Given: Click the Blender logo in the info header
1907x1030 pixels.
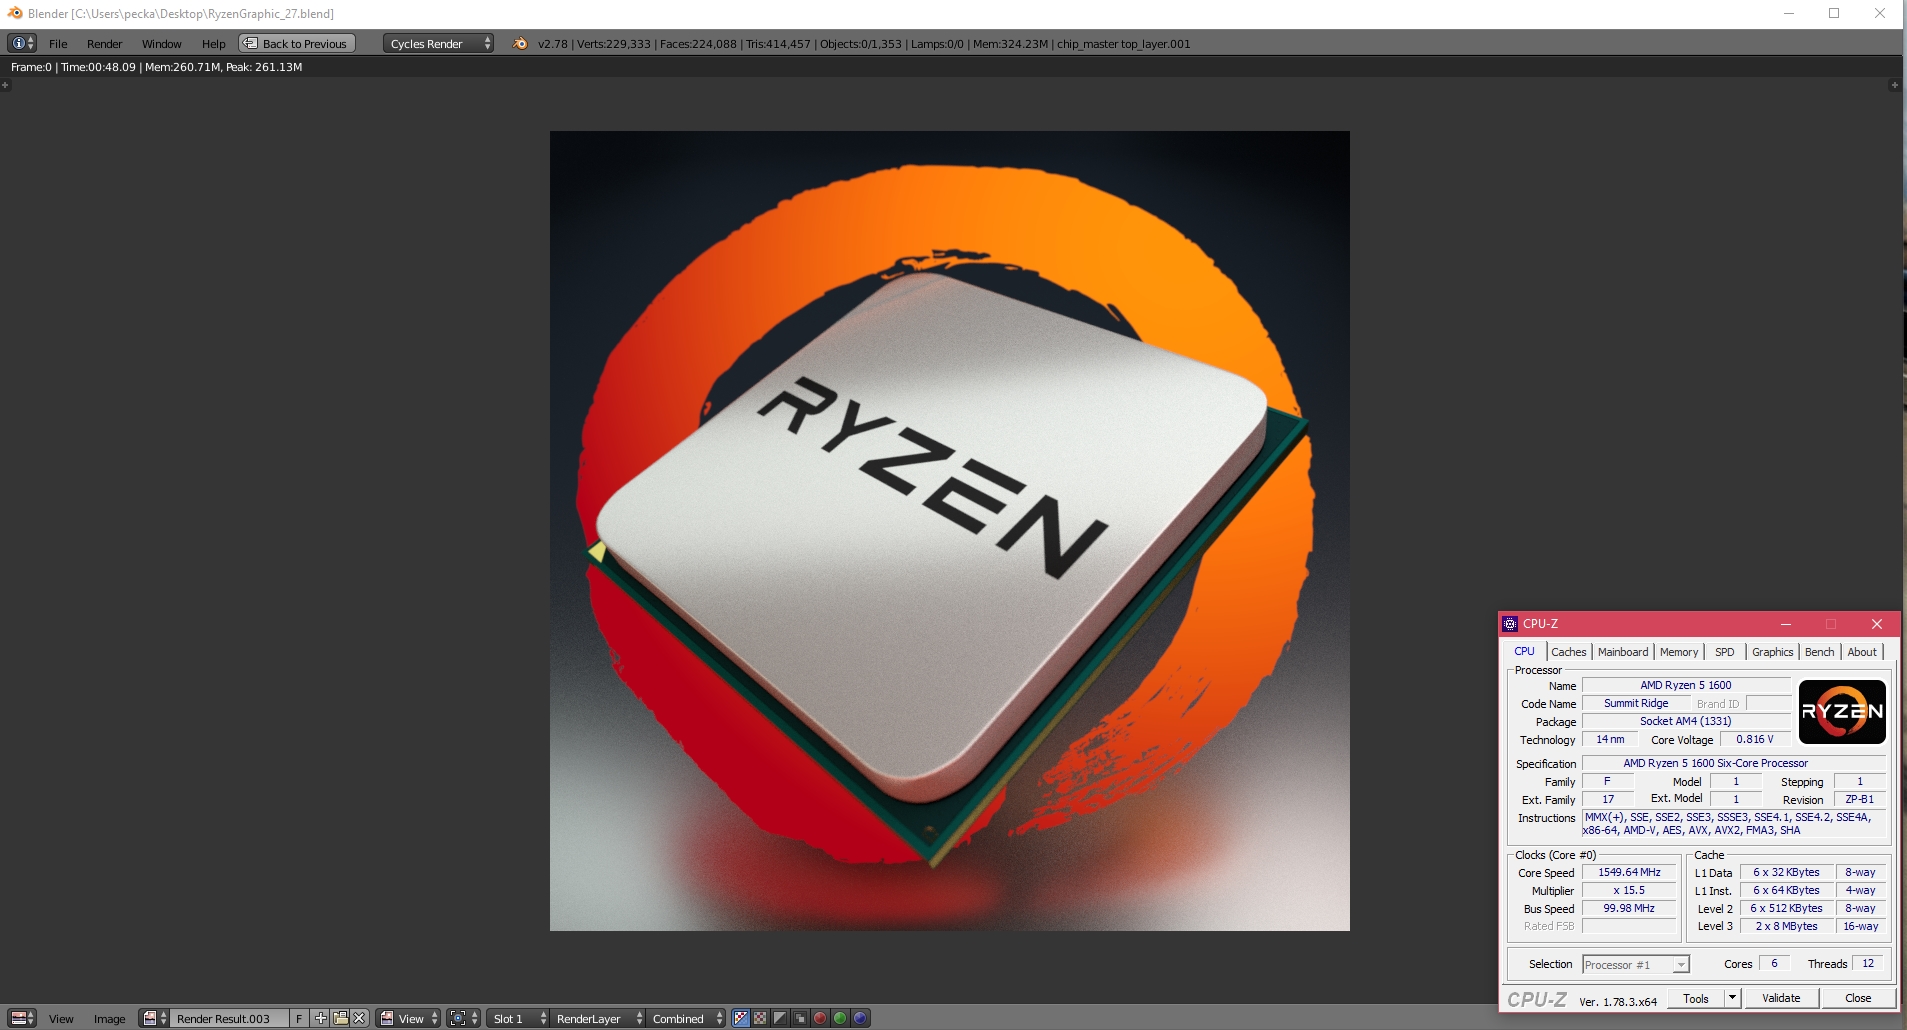Looking at the screenshot, I should coord(519,43).
